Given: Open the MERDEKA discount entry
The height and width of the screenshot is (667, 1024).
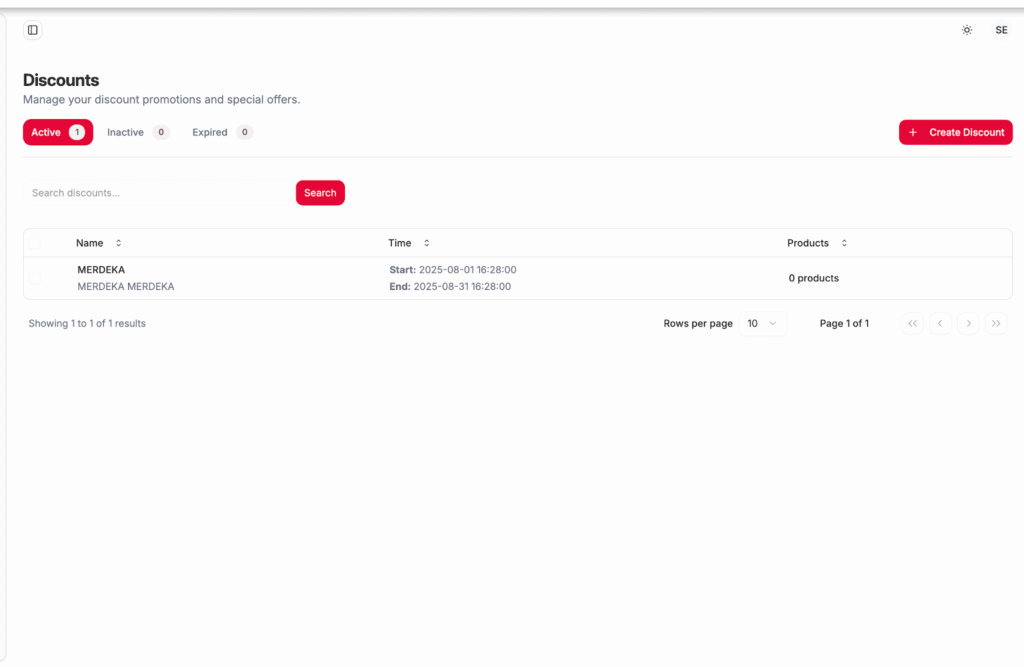Looking at the screenshot, I should tap(101, 270).
